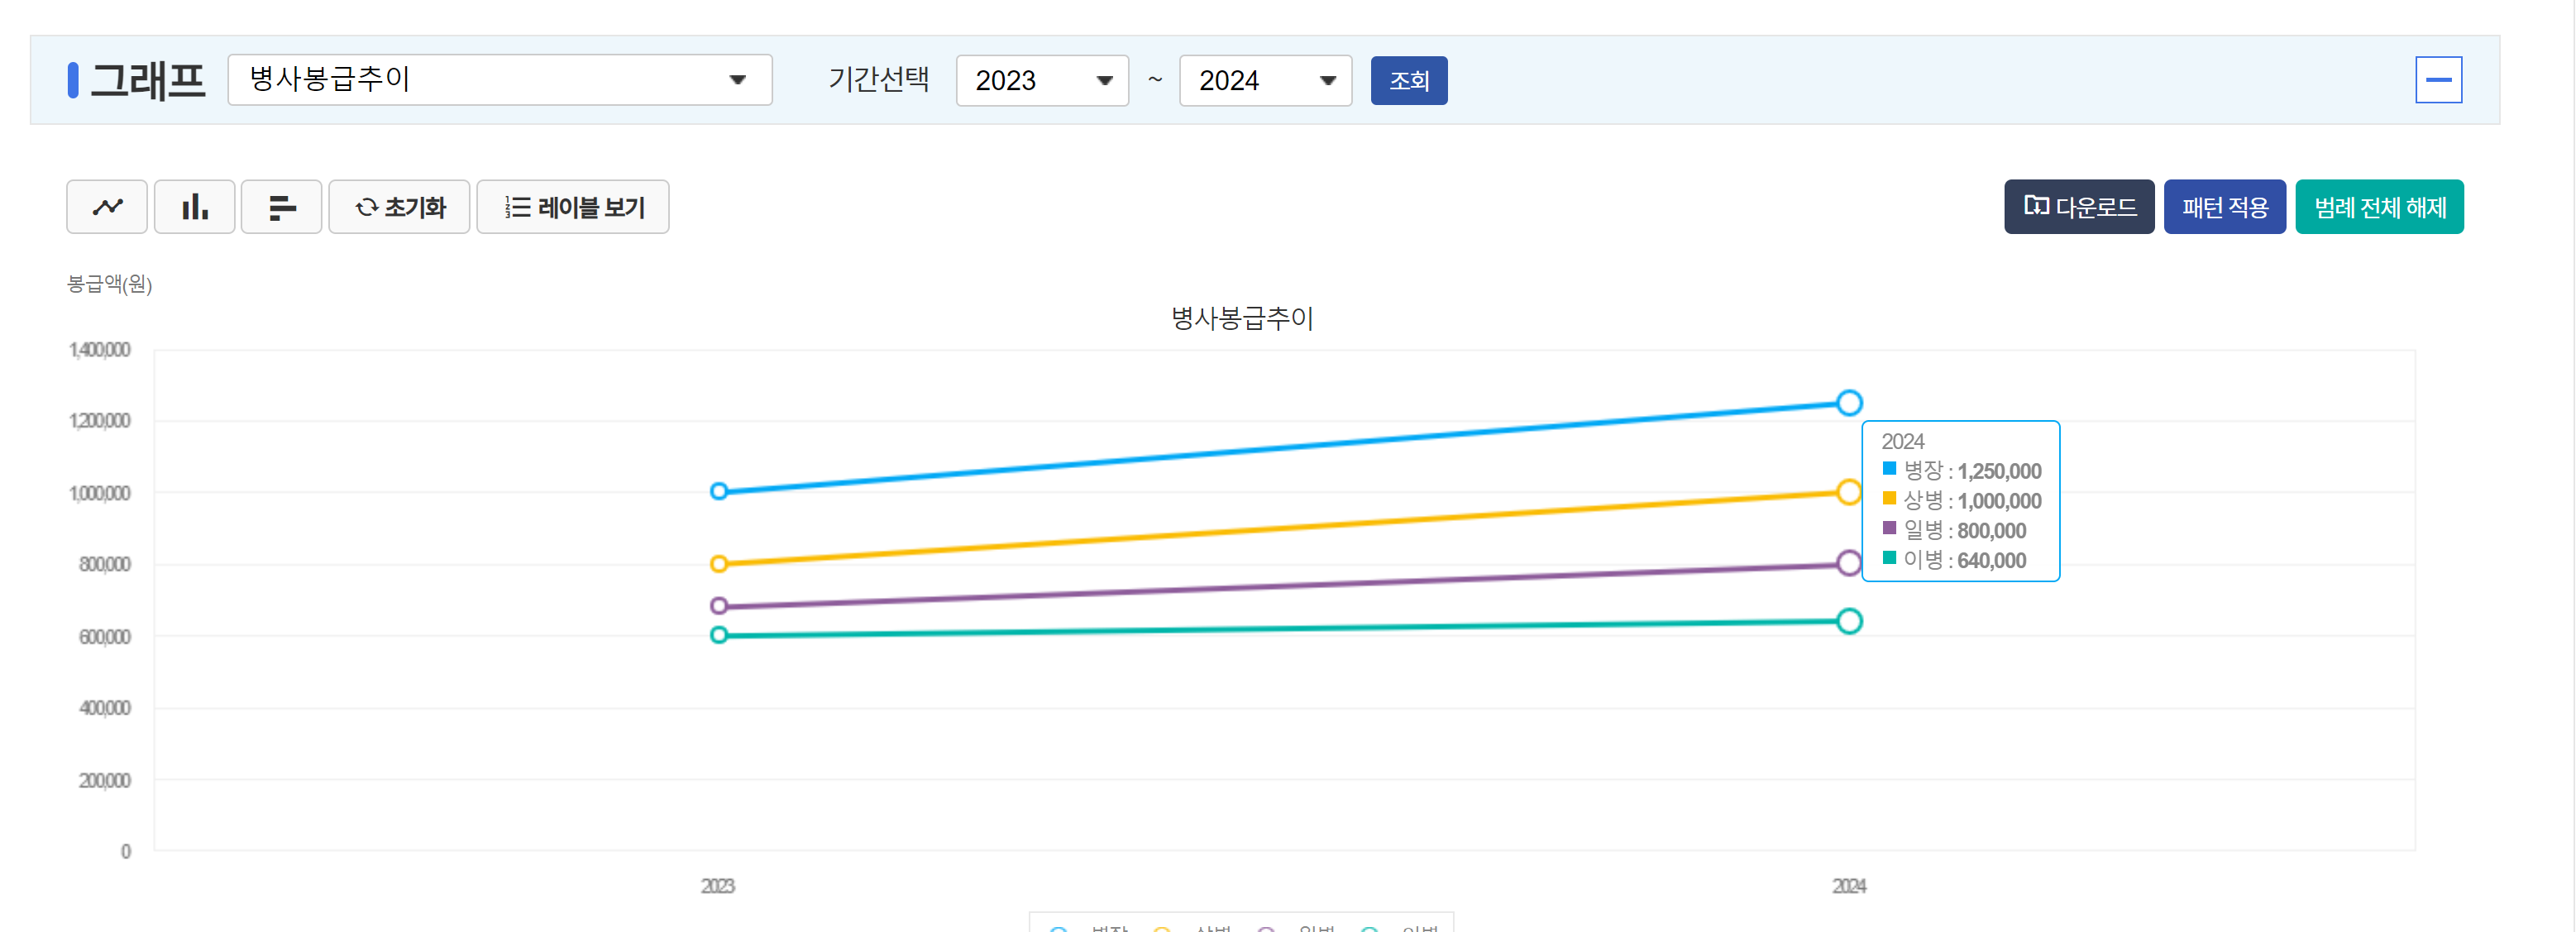The image size is (2576, 932).
Task: Click the 2024 이병 teal data point
Action: tap(1848, 621)
